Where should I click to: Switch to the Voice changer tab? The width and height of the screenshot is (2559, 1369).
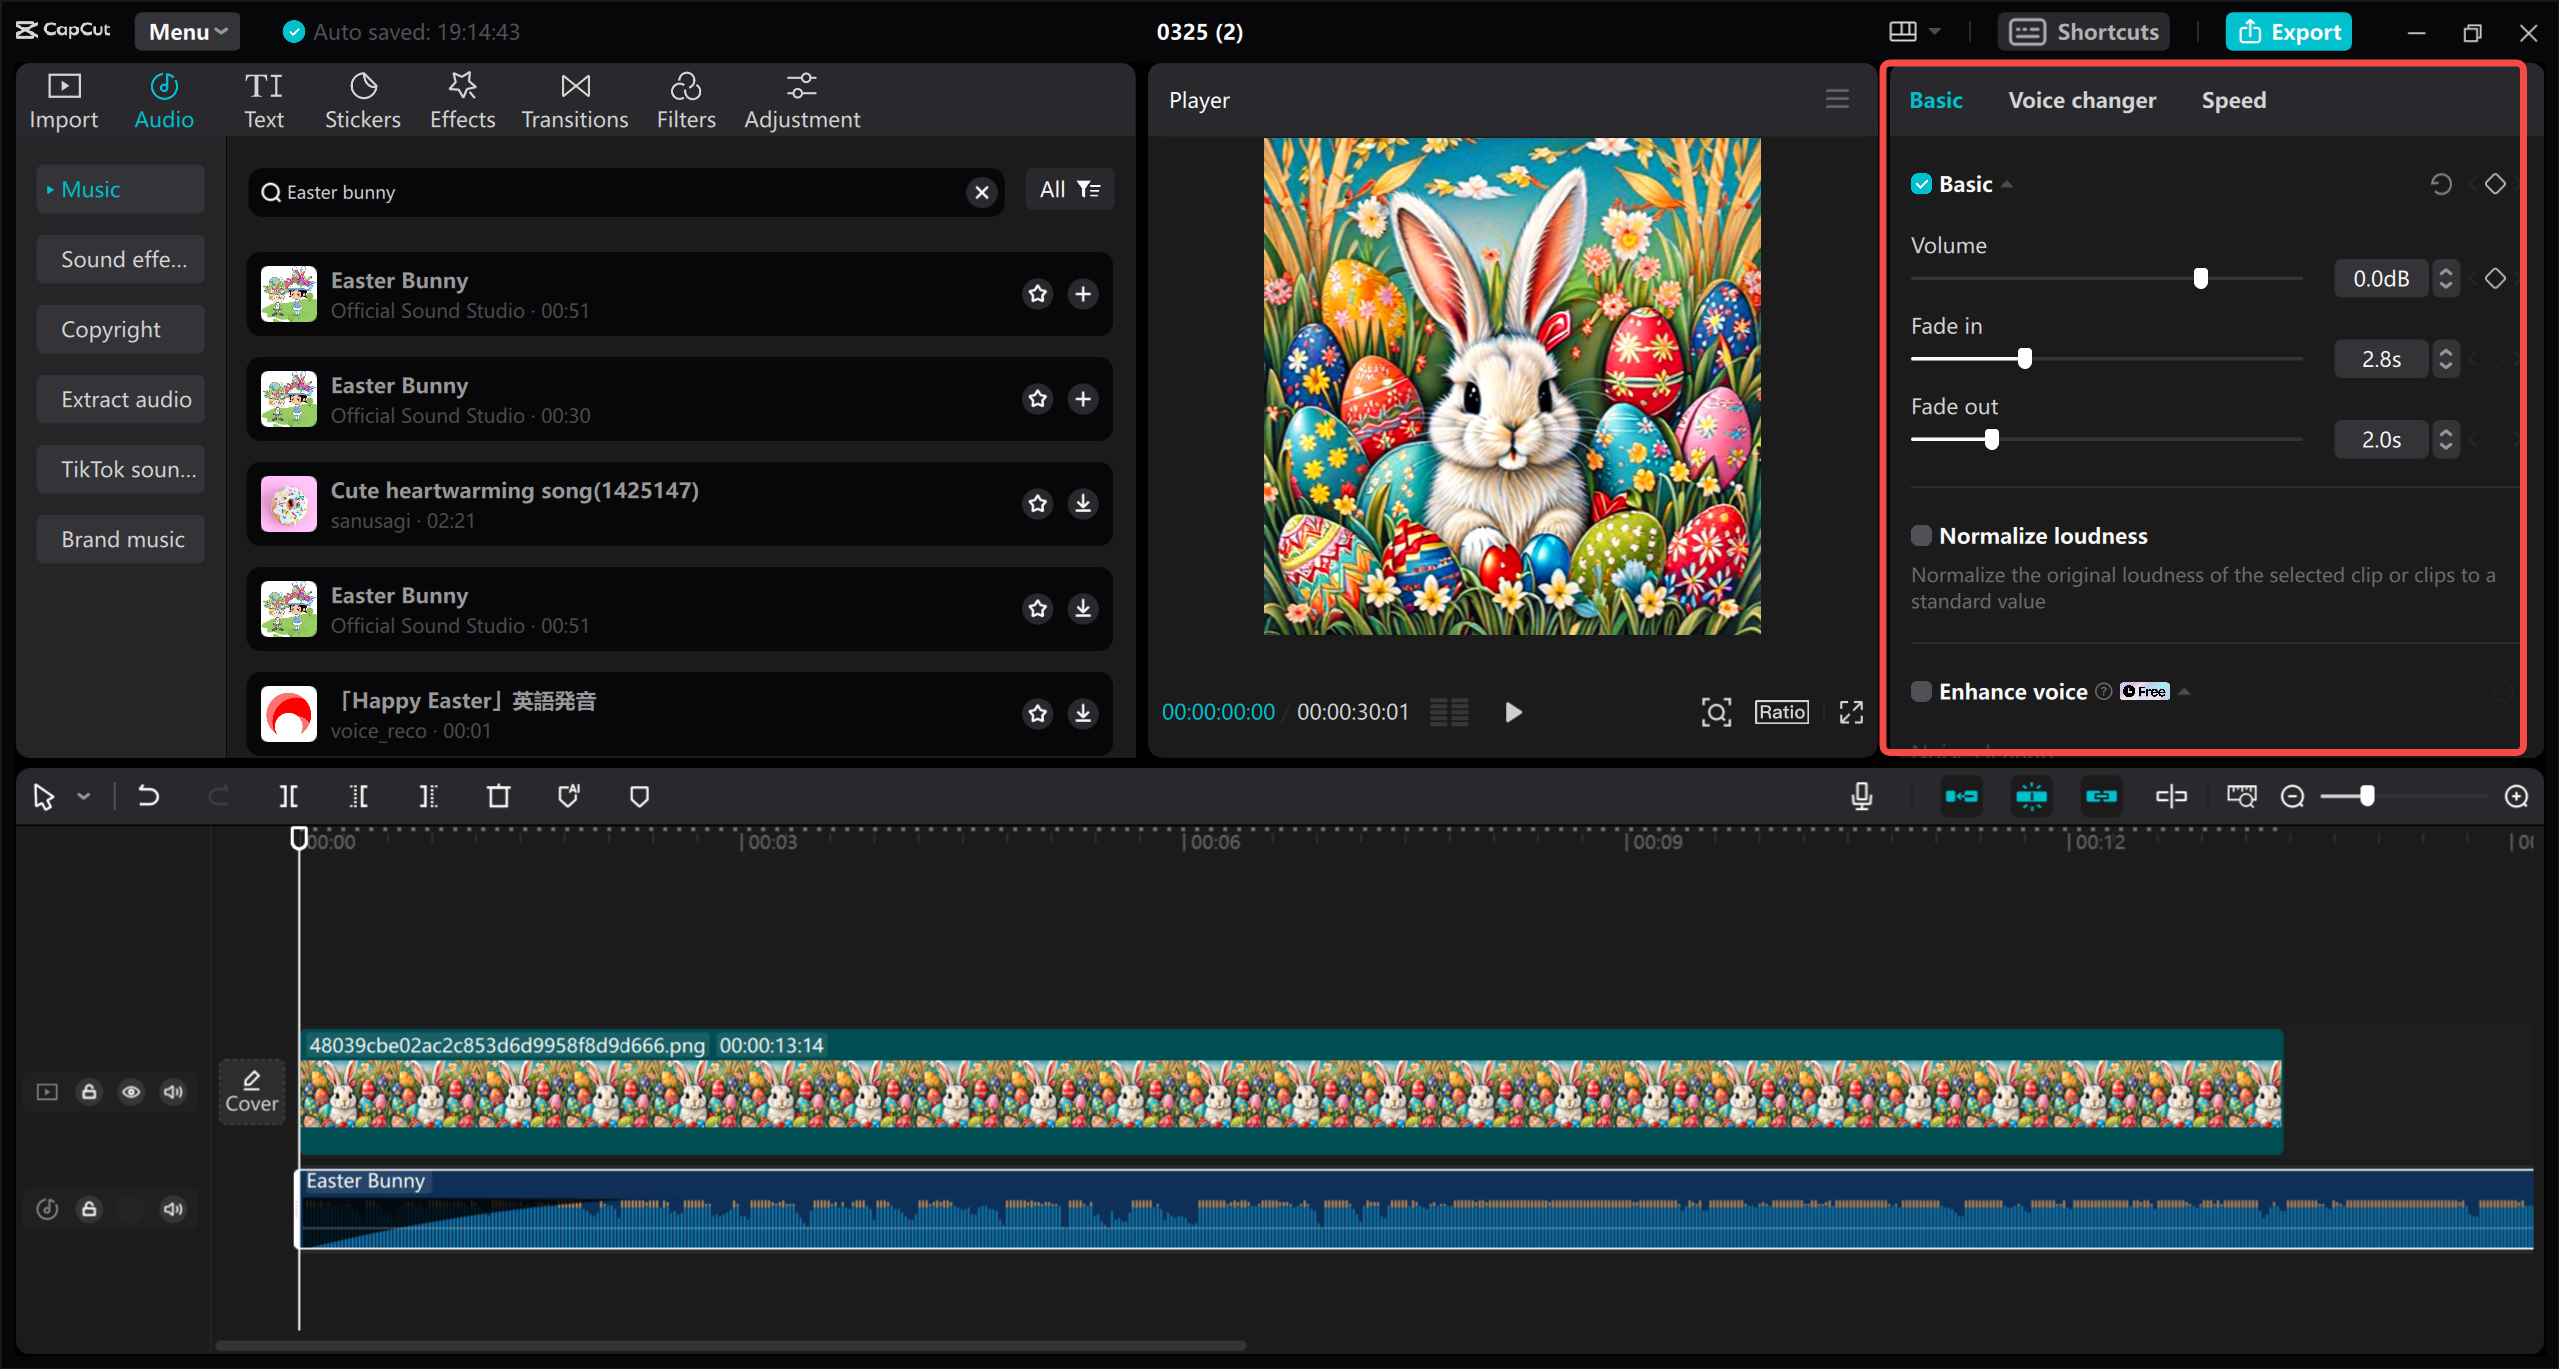2081,99
